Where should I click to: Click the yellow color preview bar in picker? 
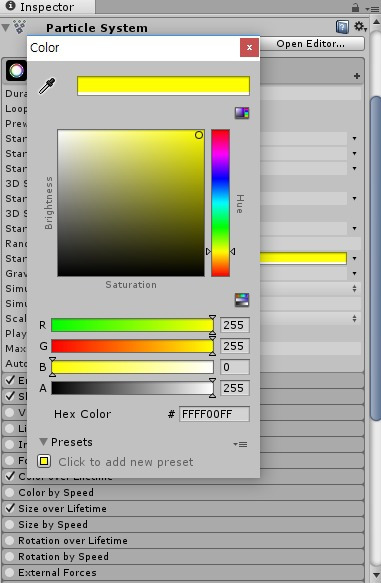pyautogui.click(x=163, y=86)
